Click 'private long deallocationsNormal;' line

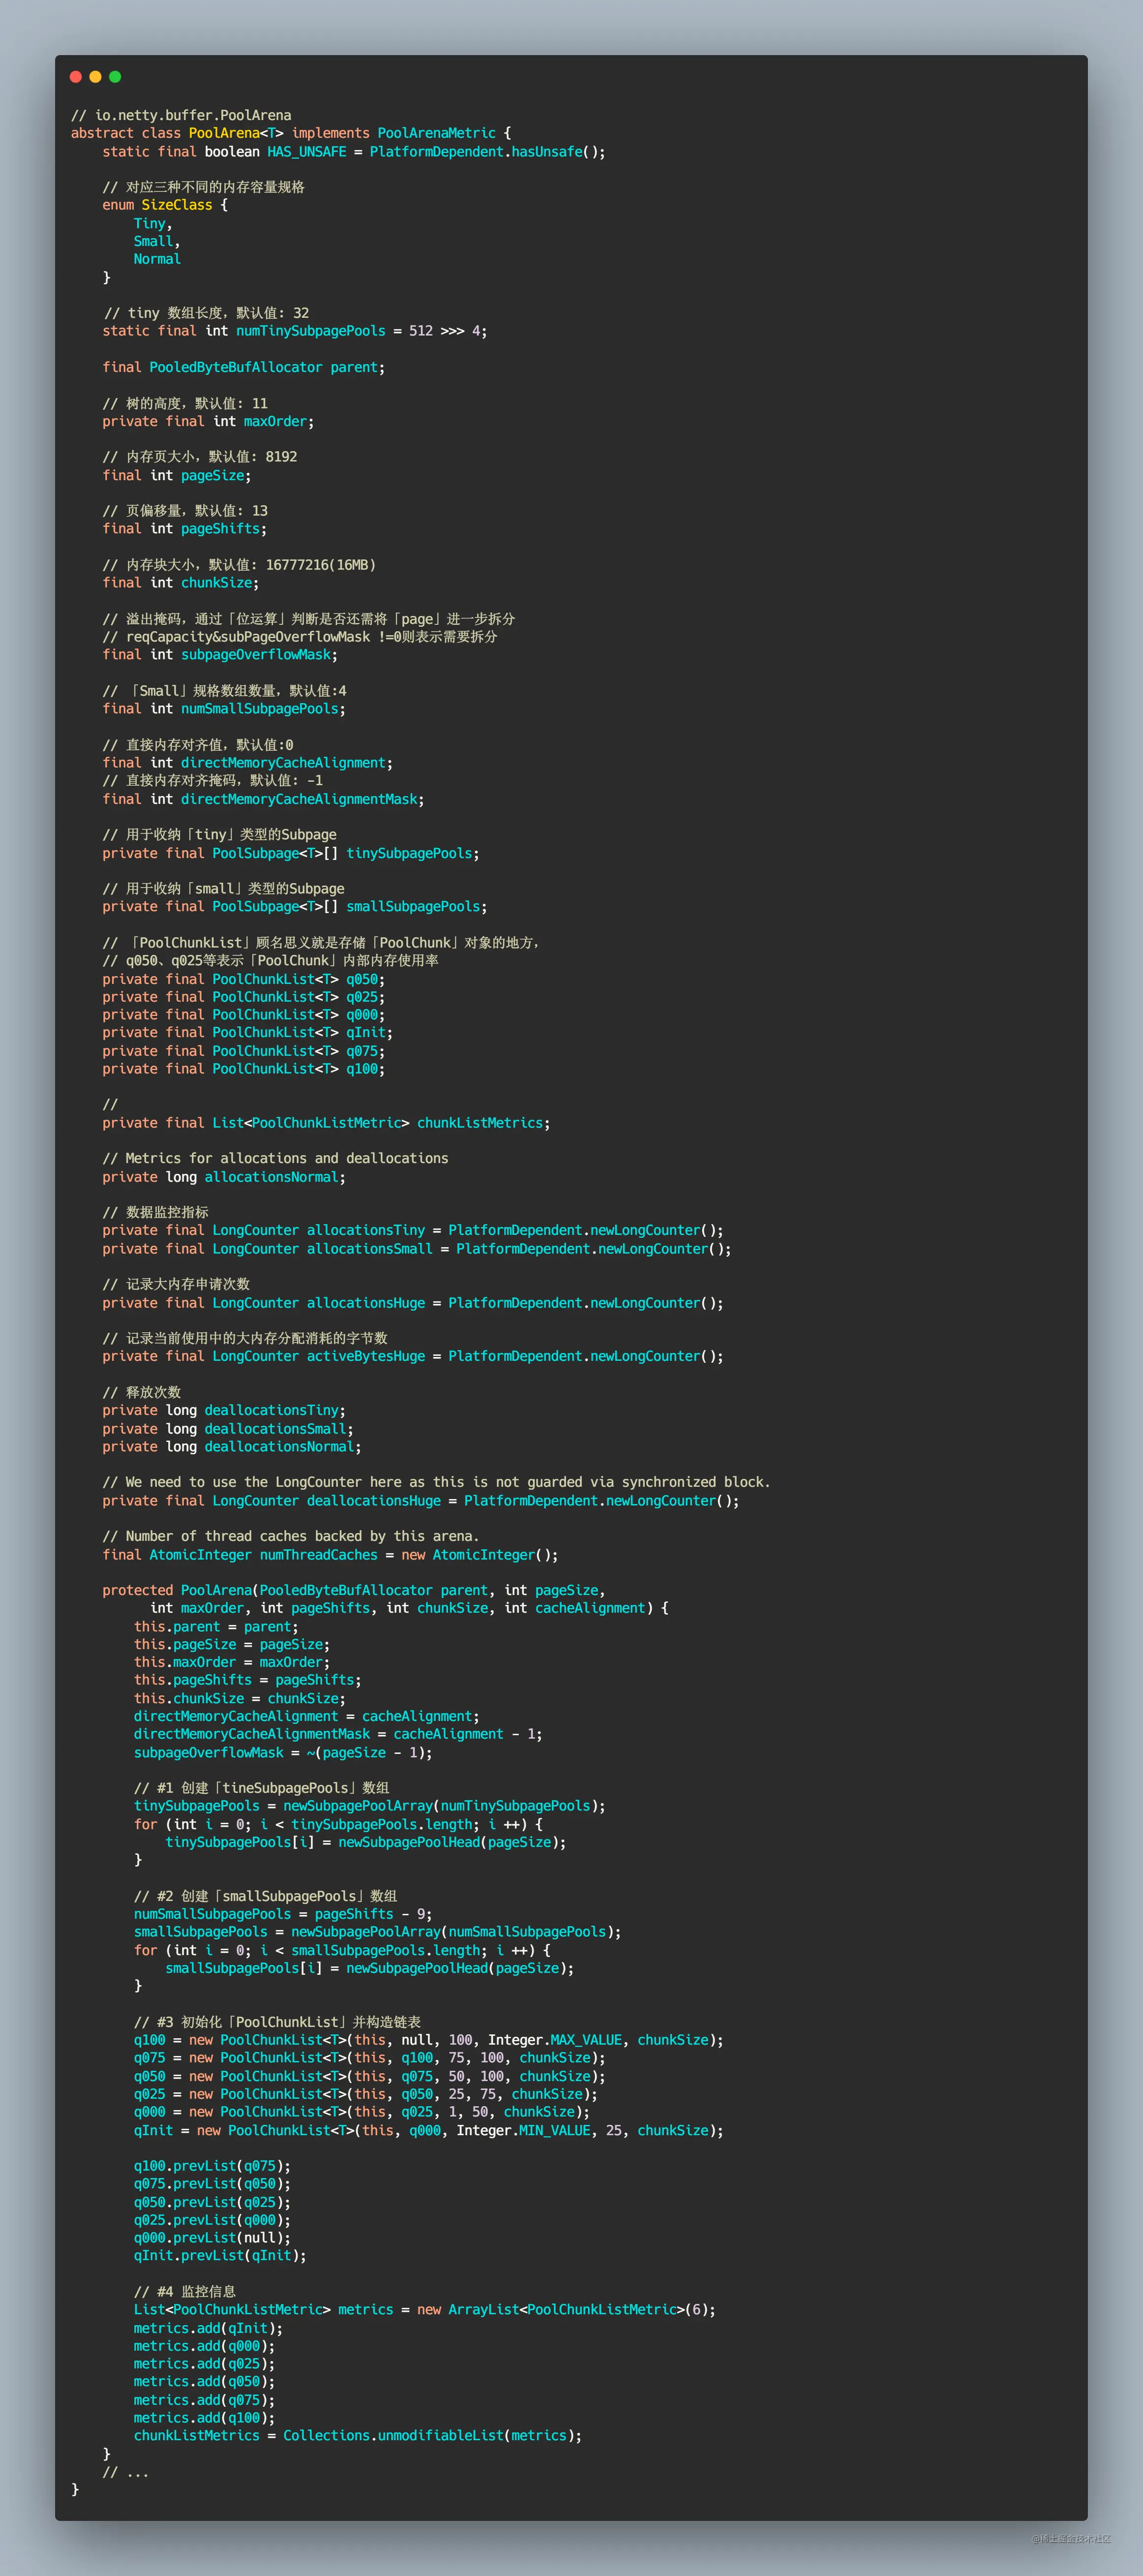pyautogui.click(x=232, y=1446)
